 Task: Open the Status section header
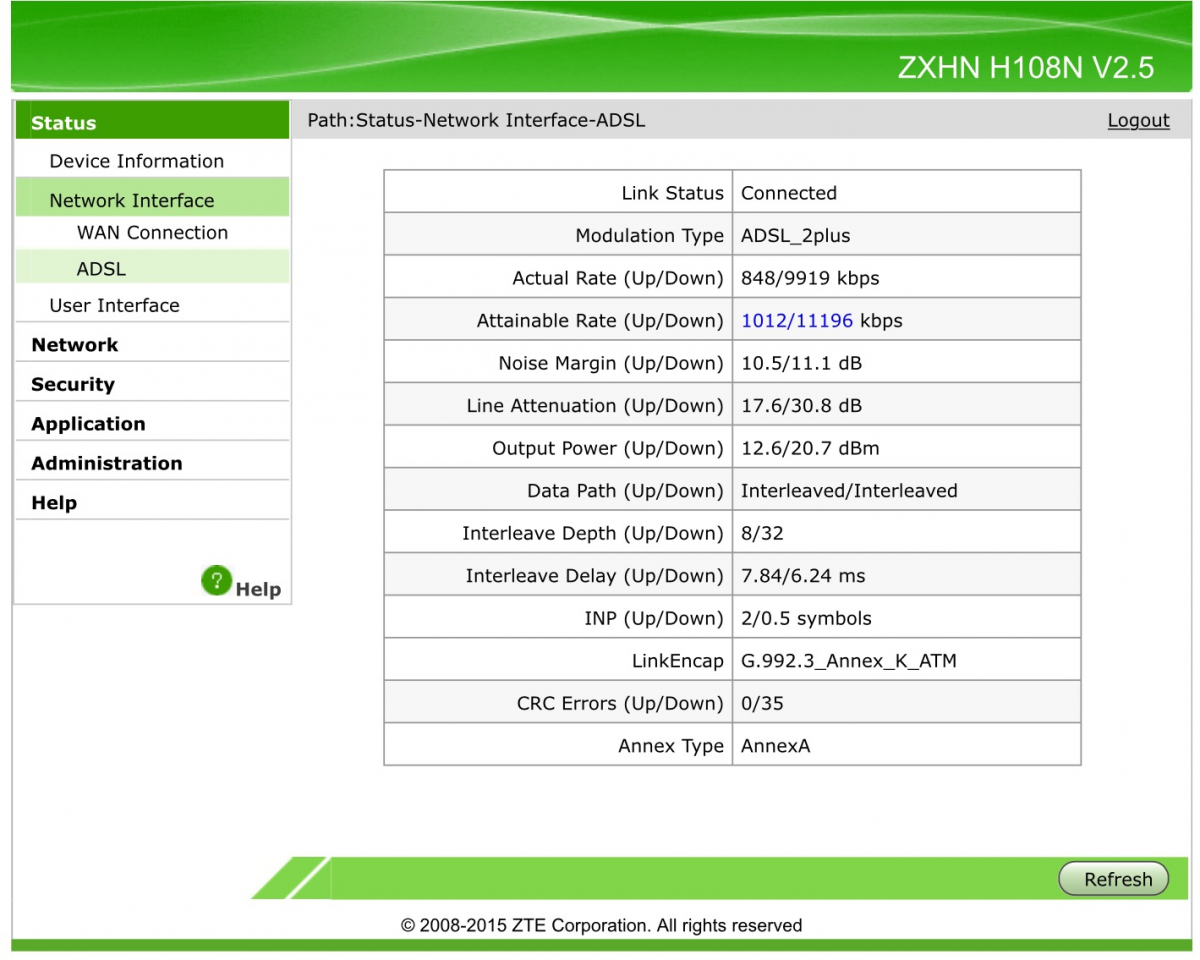pos(64,123)
